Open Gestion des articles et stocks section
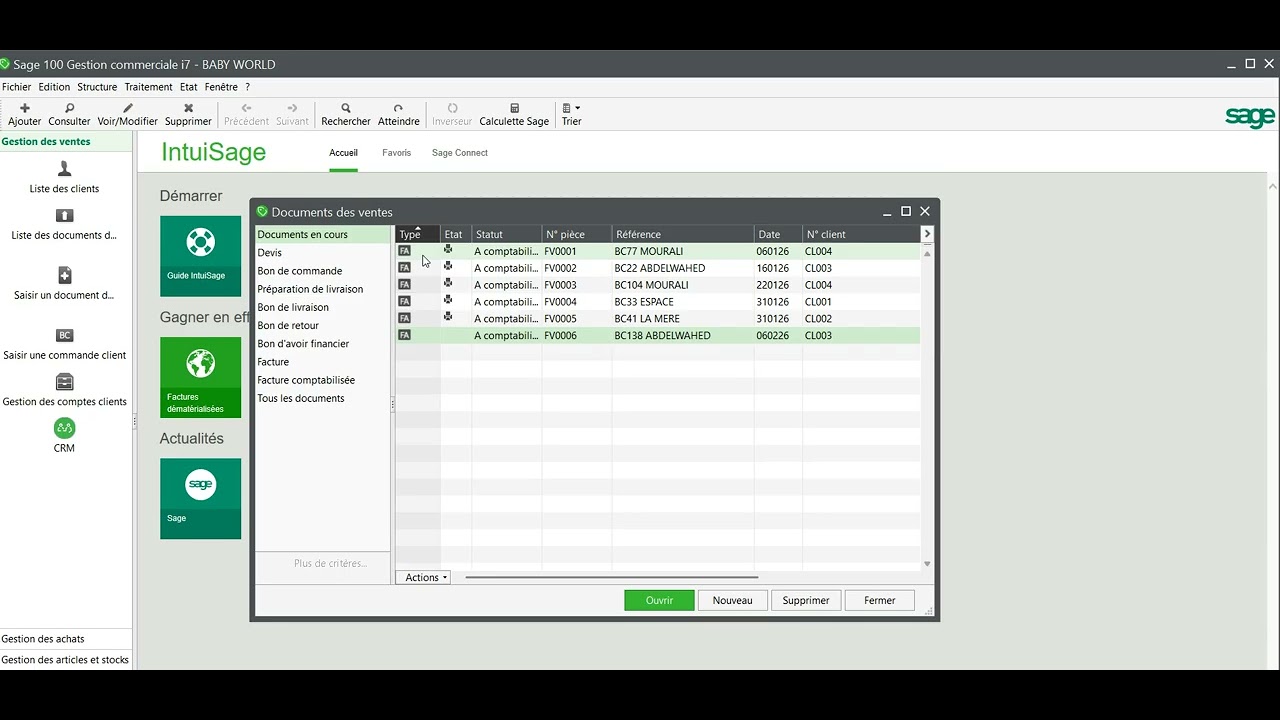This screenshot has width=1280, height=720. 66,660
